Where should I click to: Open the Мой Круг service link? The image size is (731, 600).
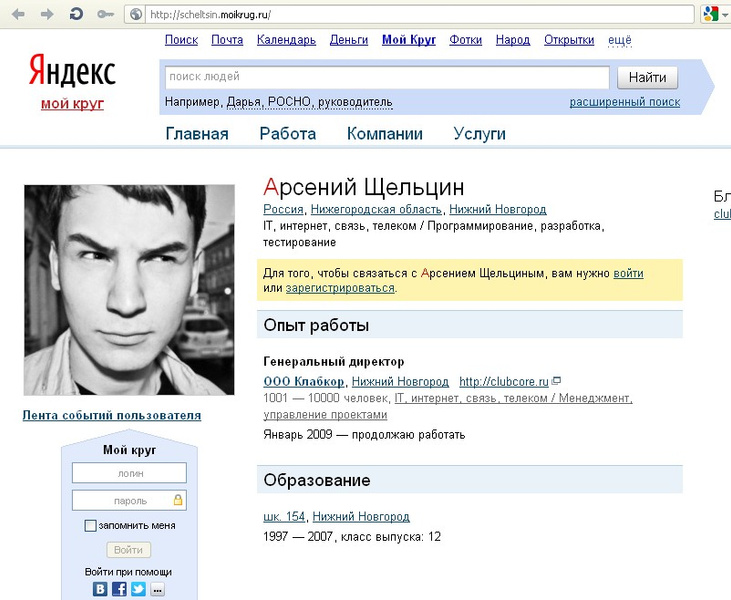(409, 40)
